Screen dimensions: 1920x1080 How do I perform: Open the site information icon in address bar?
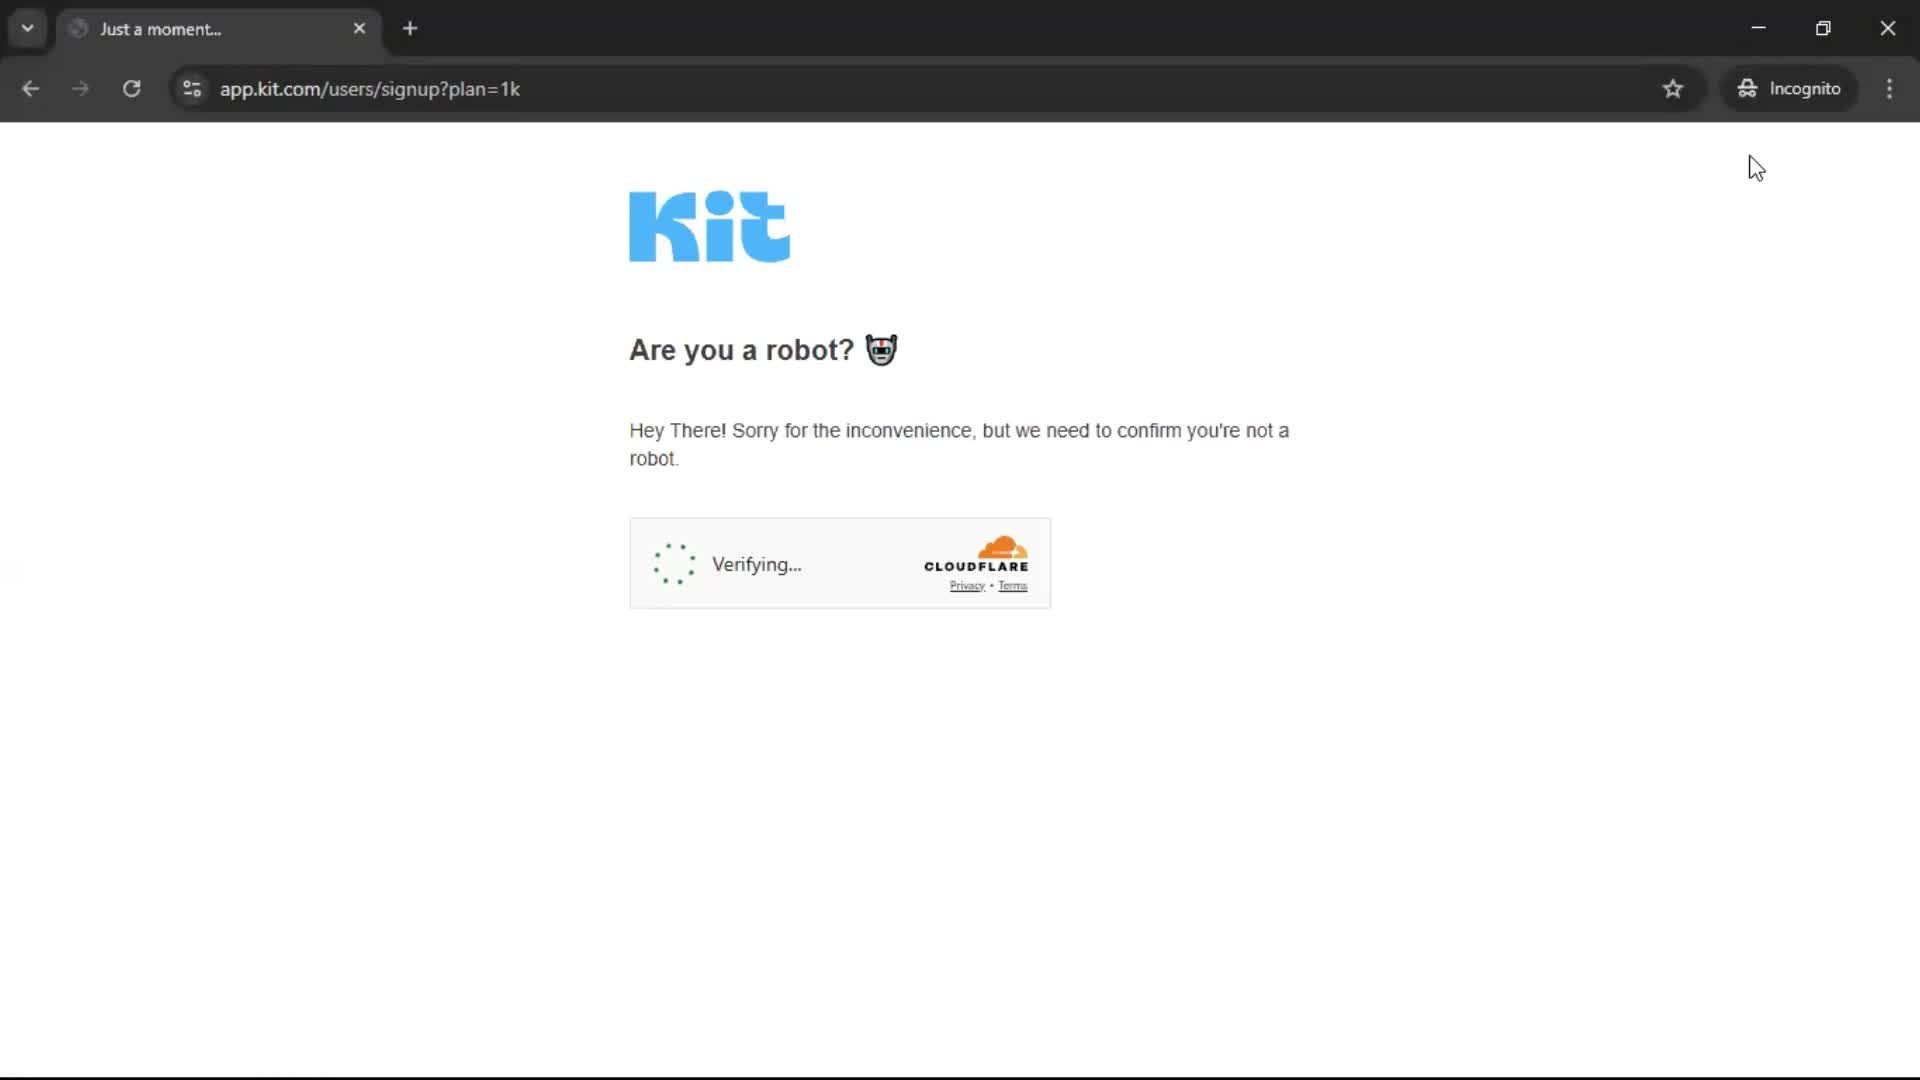tap(191, 89)
